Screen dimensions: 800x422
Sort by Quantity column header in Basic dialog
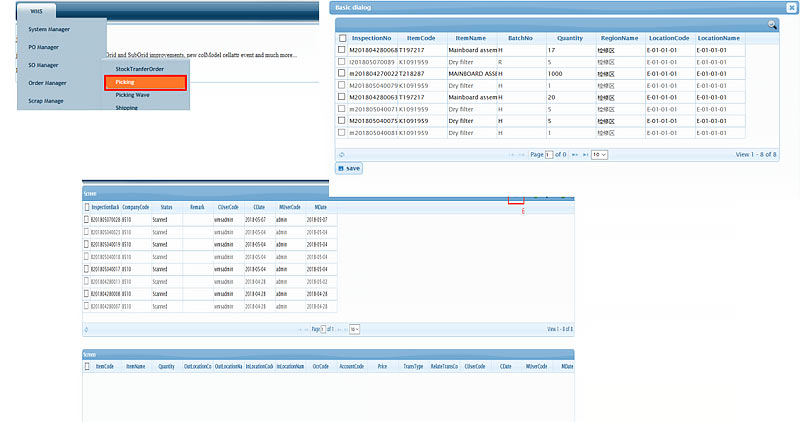click(570, 38)
